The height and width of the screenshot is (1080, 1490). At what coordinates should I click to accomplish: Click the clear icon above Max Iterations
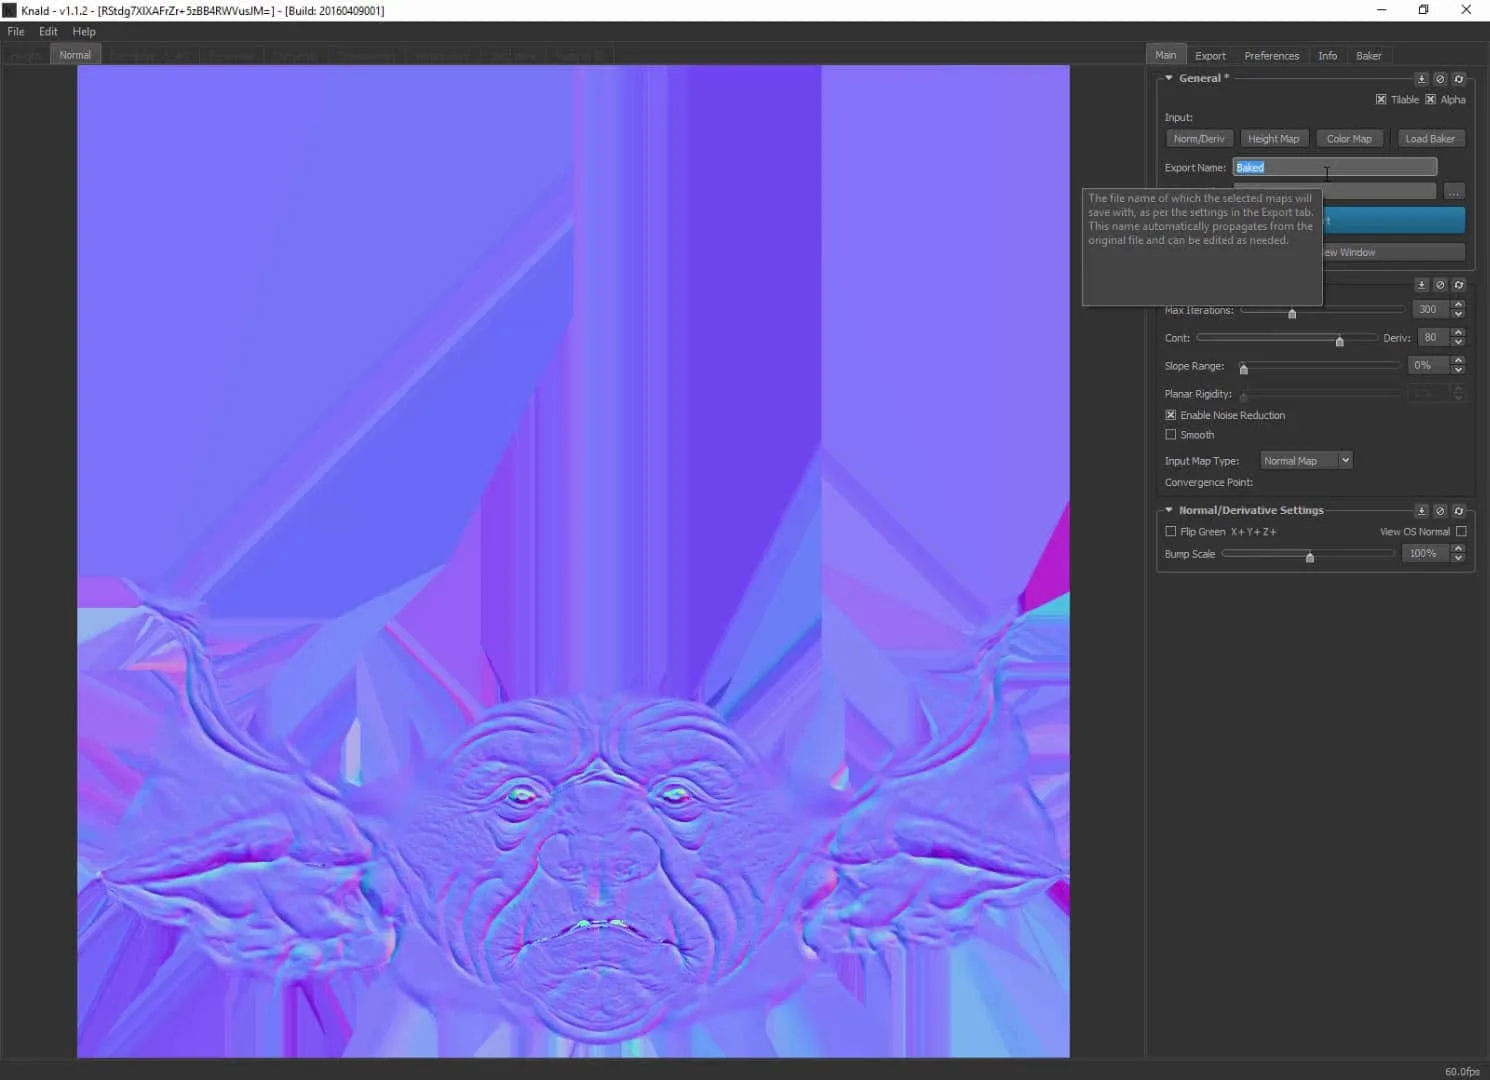[x=1440, y=285]
